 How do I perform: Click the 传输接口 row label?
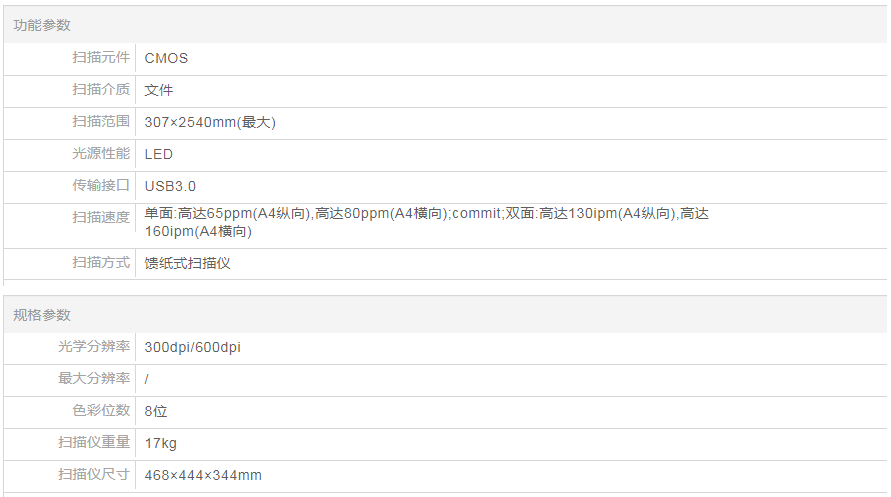click(x=101, y=185)
